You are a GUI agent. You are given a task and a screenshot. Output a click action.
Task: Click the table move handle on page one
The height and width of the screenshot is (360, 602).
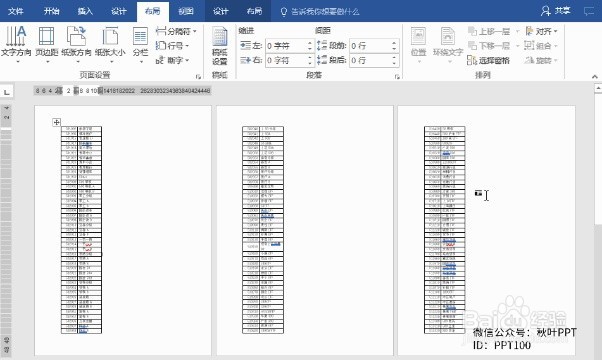pyautogui.click(x=56, y=122)
